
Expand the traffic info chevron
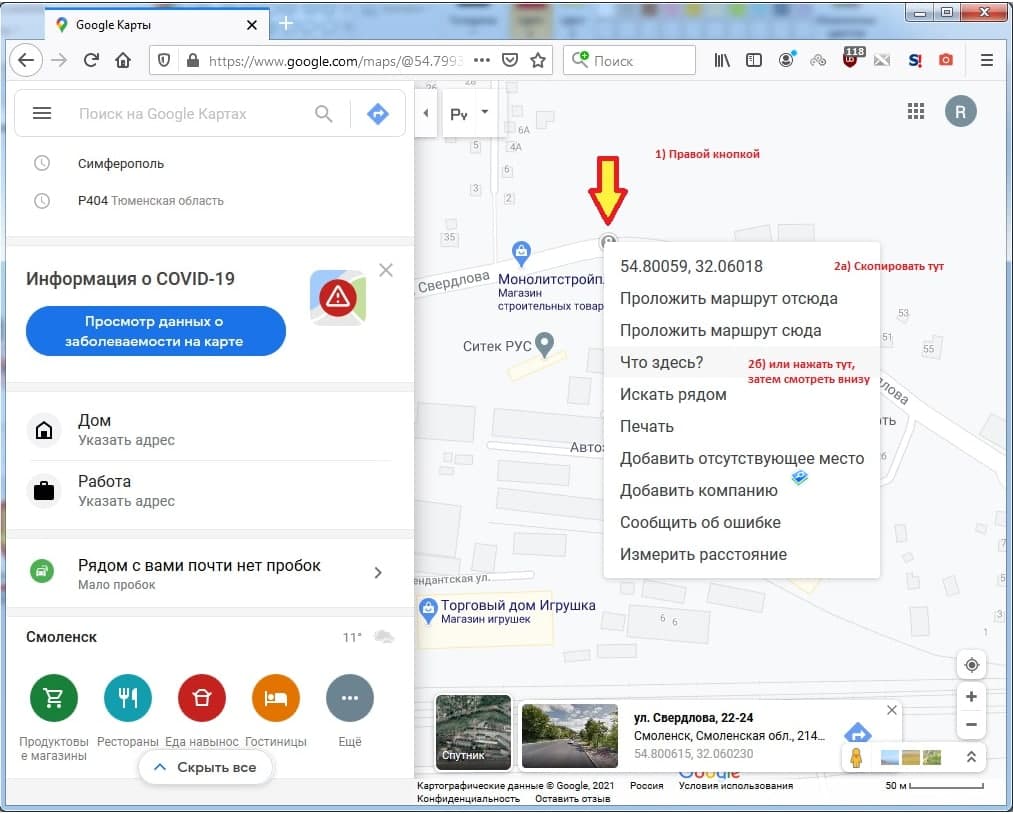coord(378,572)
